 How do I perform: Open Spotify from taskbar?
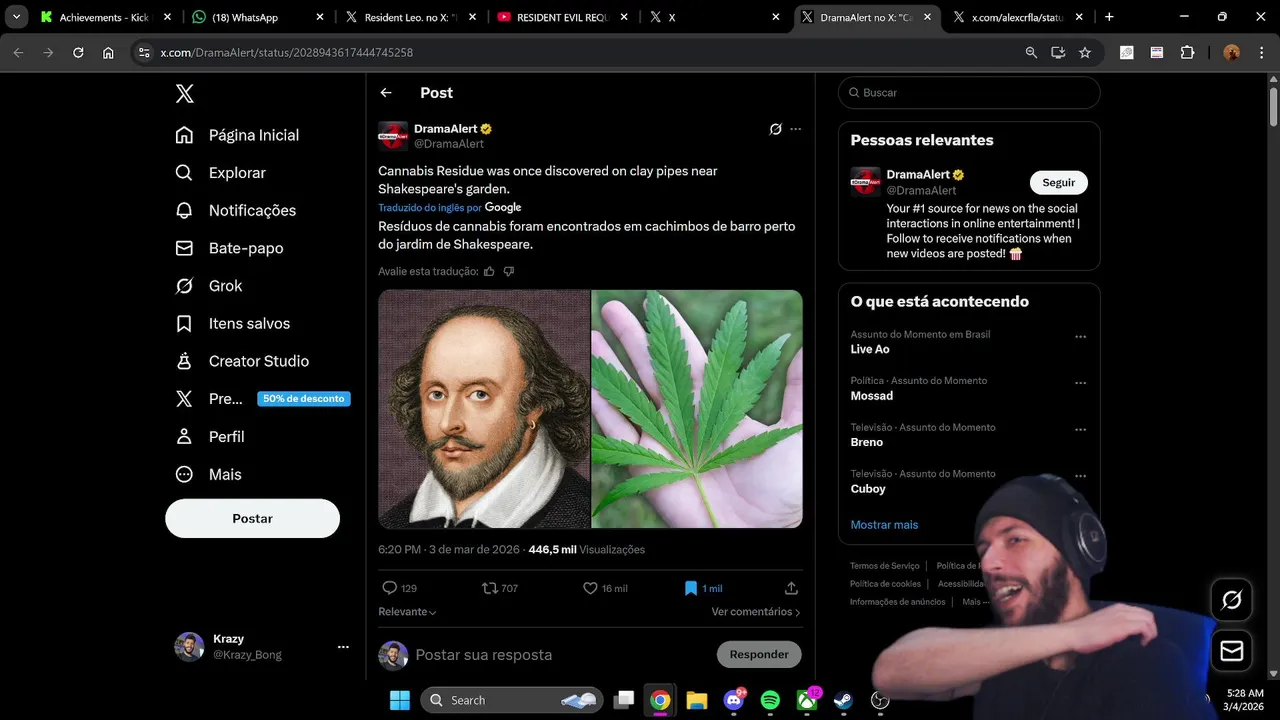click(x=770, y=700)
